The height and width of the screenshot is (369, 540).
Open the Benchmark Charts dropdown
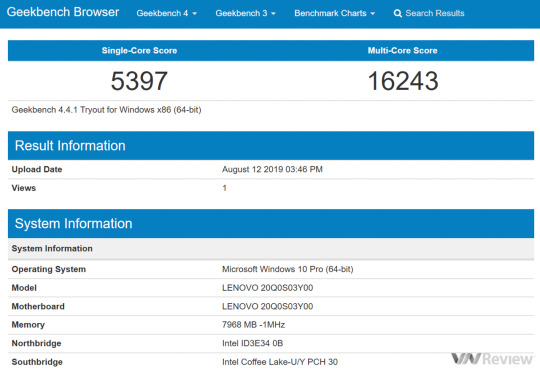pyautogui.click(x=334, y=13)
